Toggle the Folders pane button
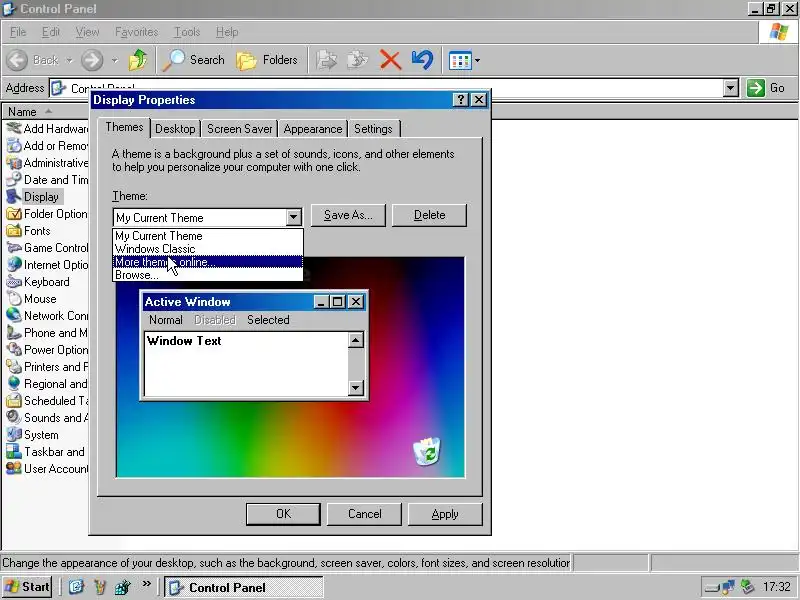This screenshot has width=800, height=600. (267, 60)
